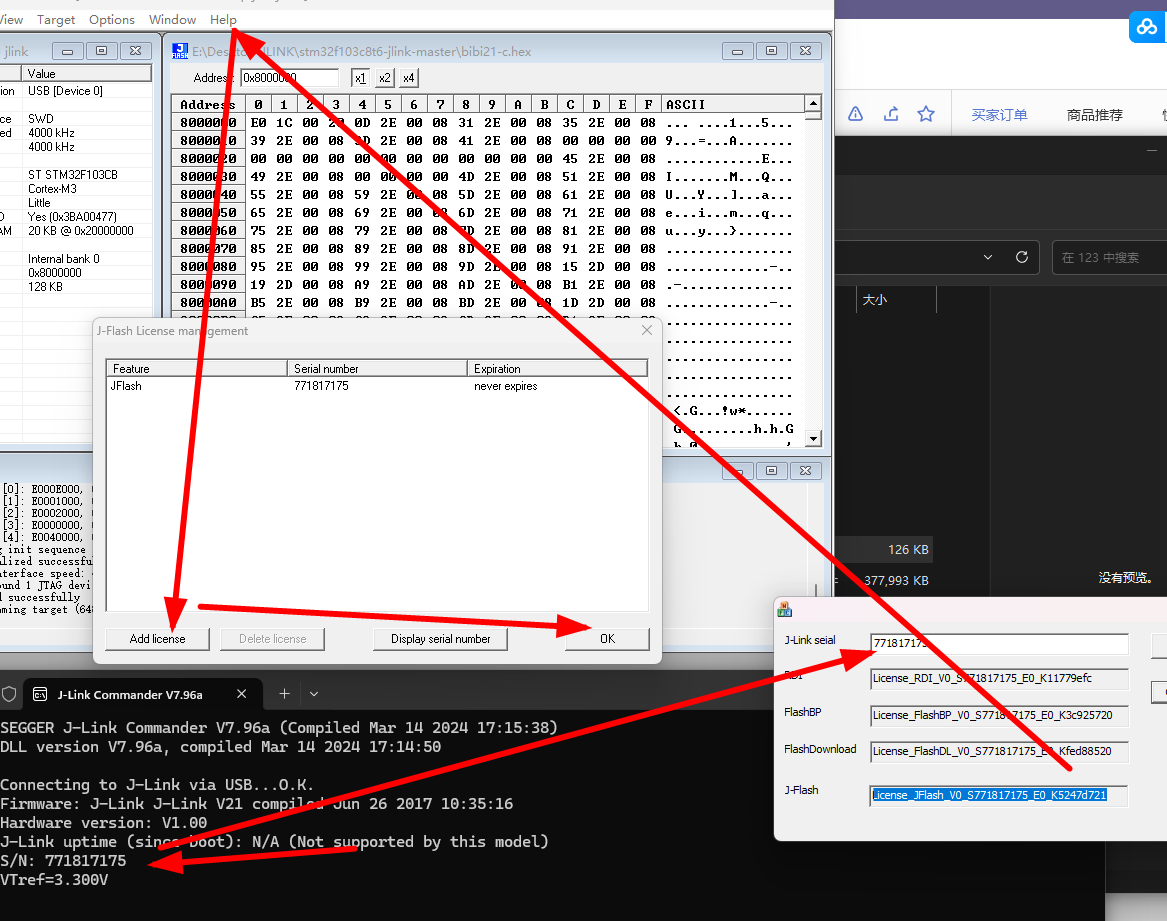Open the Help menu

coord(223,19)
